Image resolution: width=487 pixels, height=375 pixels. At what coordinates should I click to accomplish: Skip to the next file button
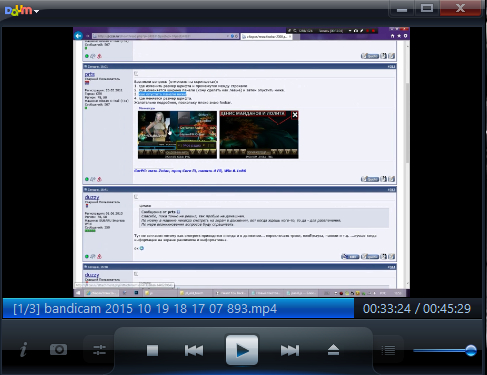[x=290, y=350]
